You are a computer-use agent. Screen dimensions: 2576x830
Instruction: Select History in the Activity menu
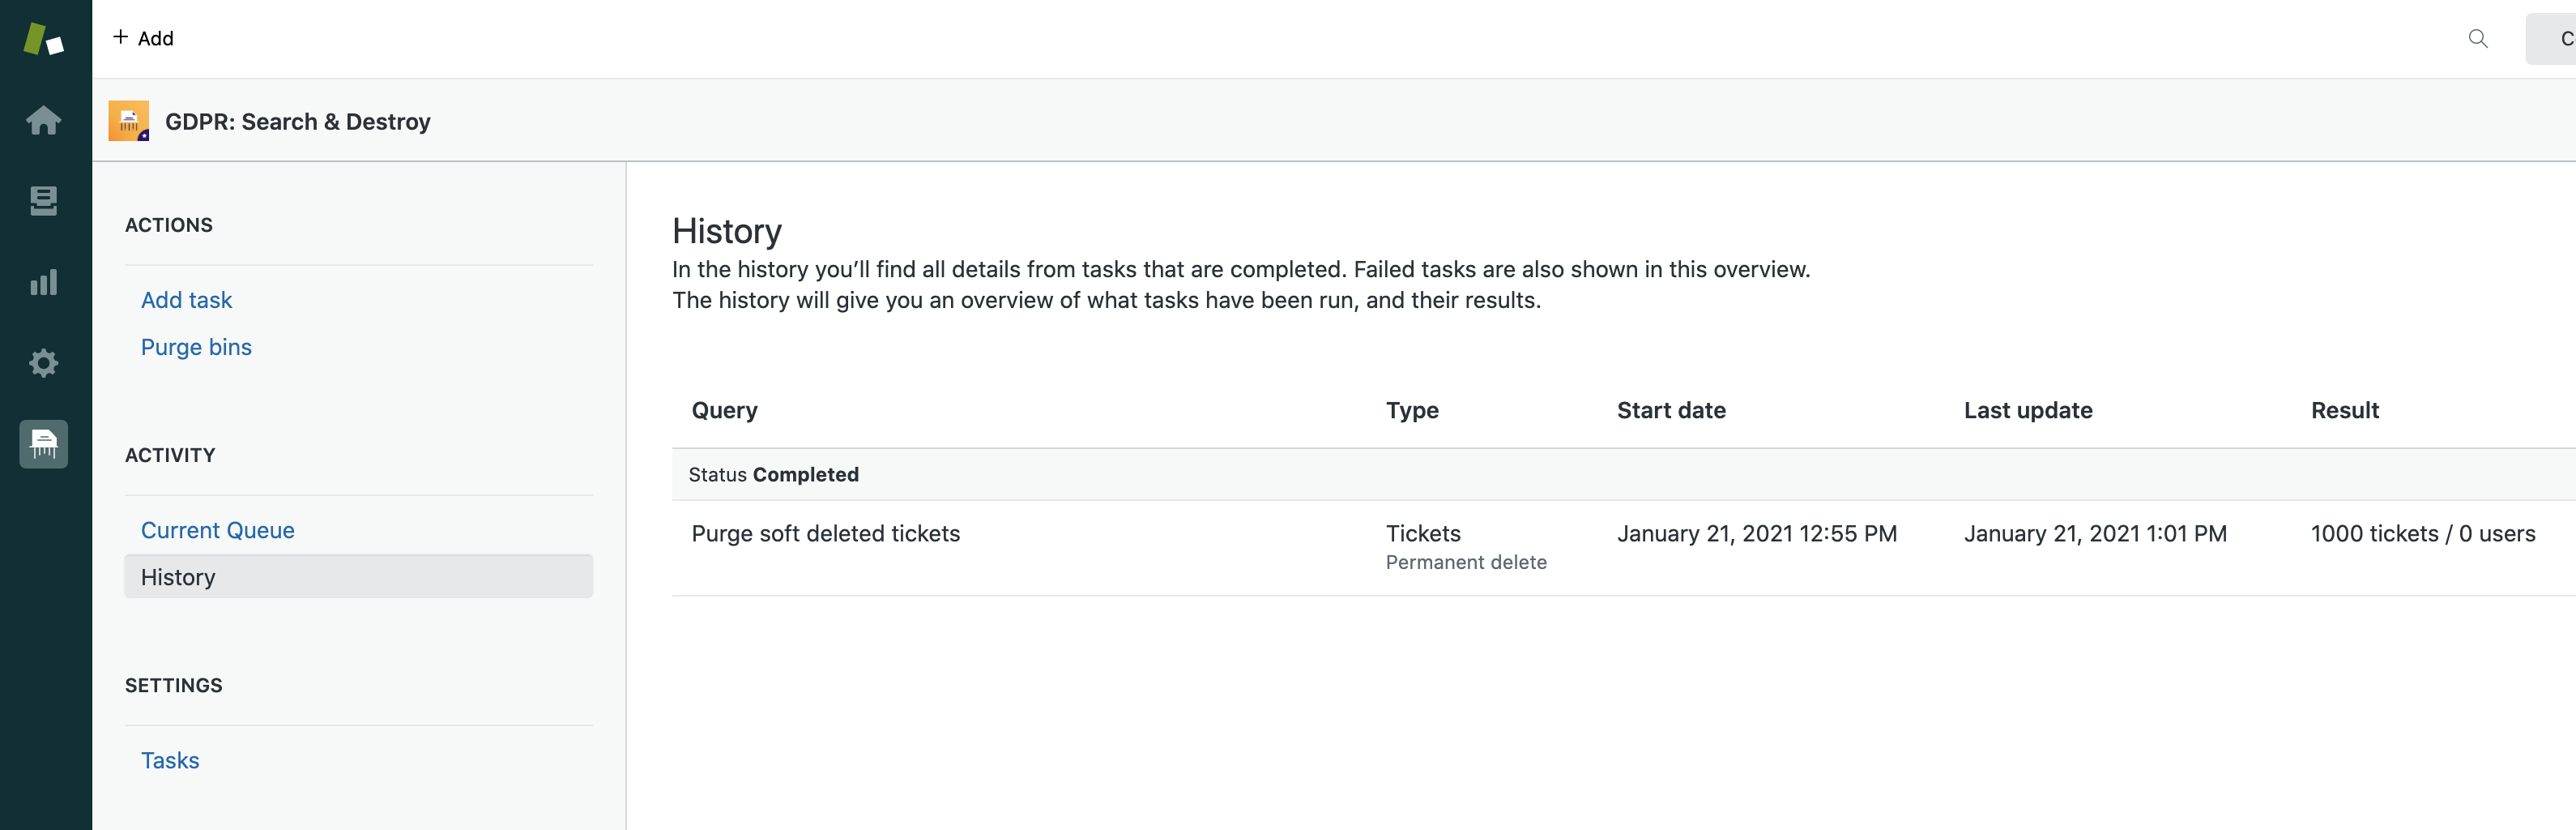click(178, 577)
